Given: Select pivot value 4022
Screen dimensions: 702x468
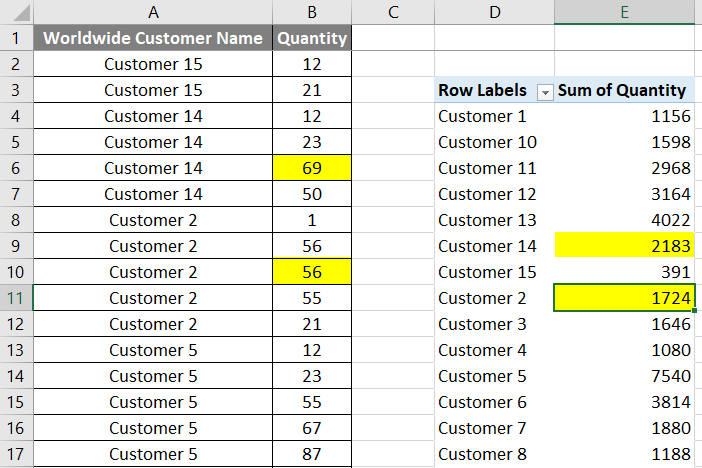Looking at the screenshot, I should point(625,220).
